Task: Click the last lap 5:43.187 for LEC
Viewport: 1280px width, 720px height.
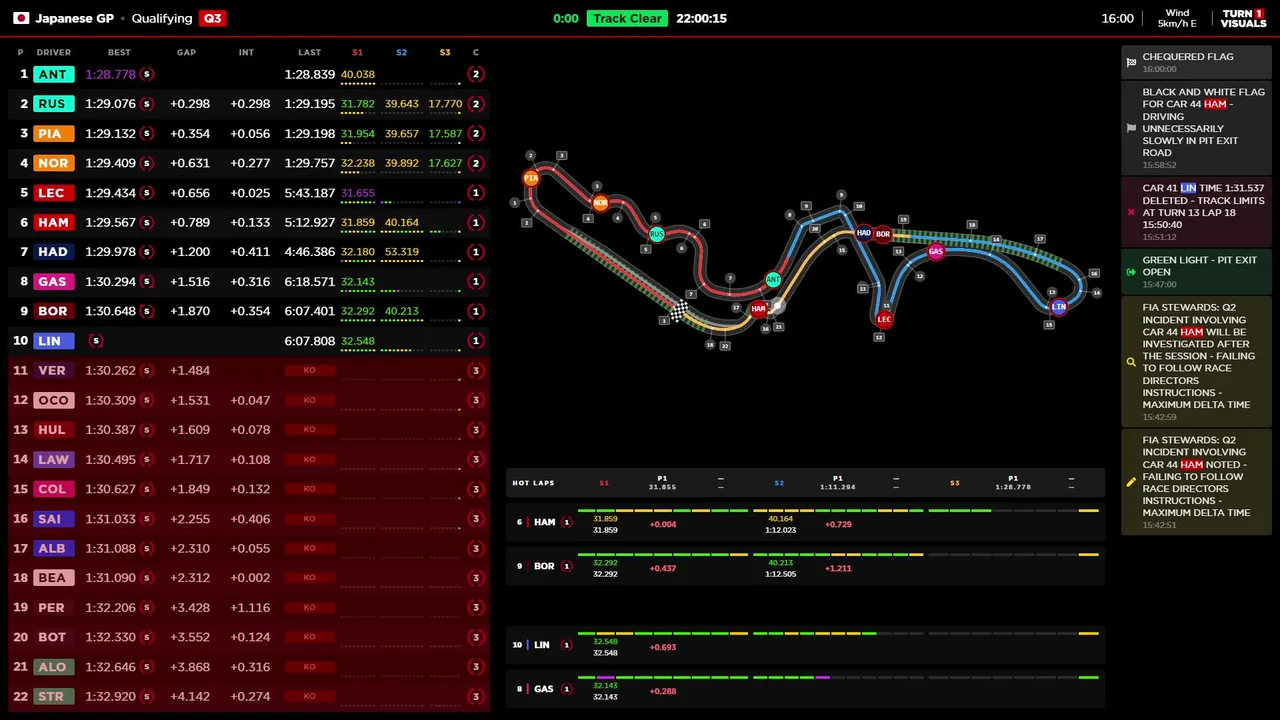Action: coord(309,193)
